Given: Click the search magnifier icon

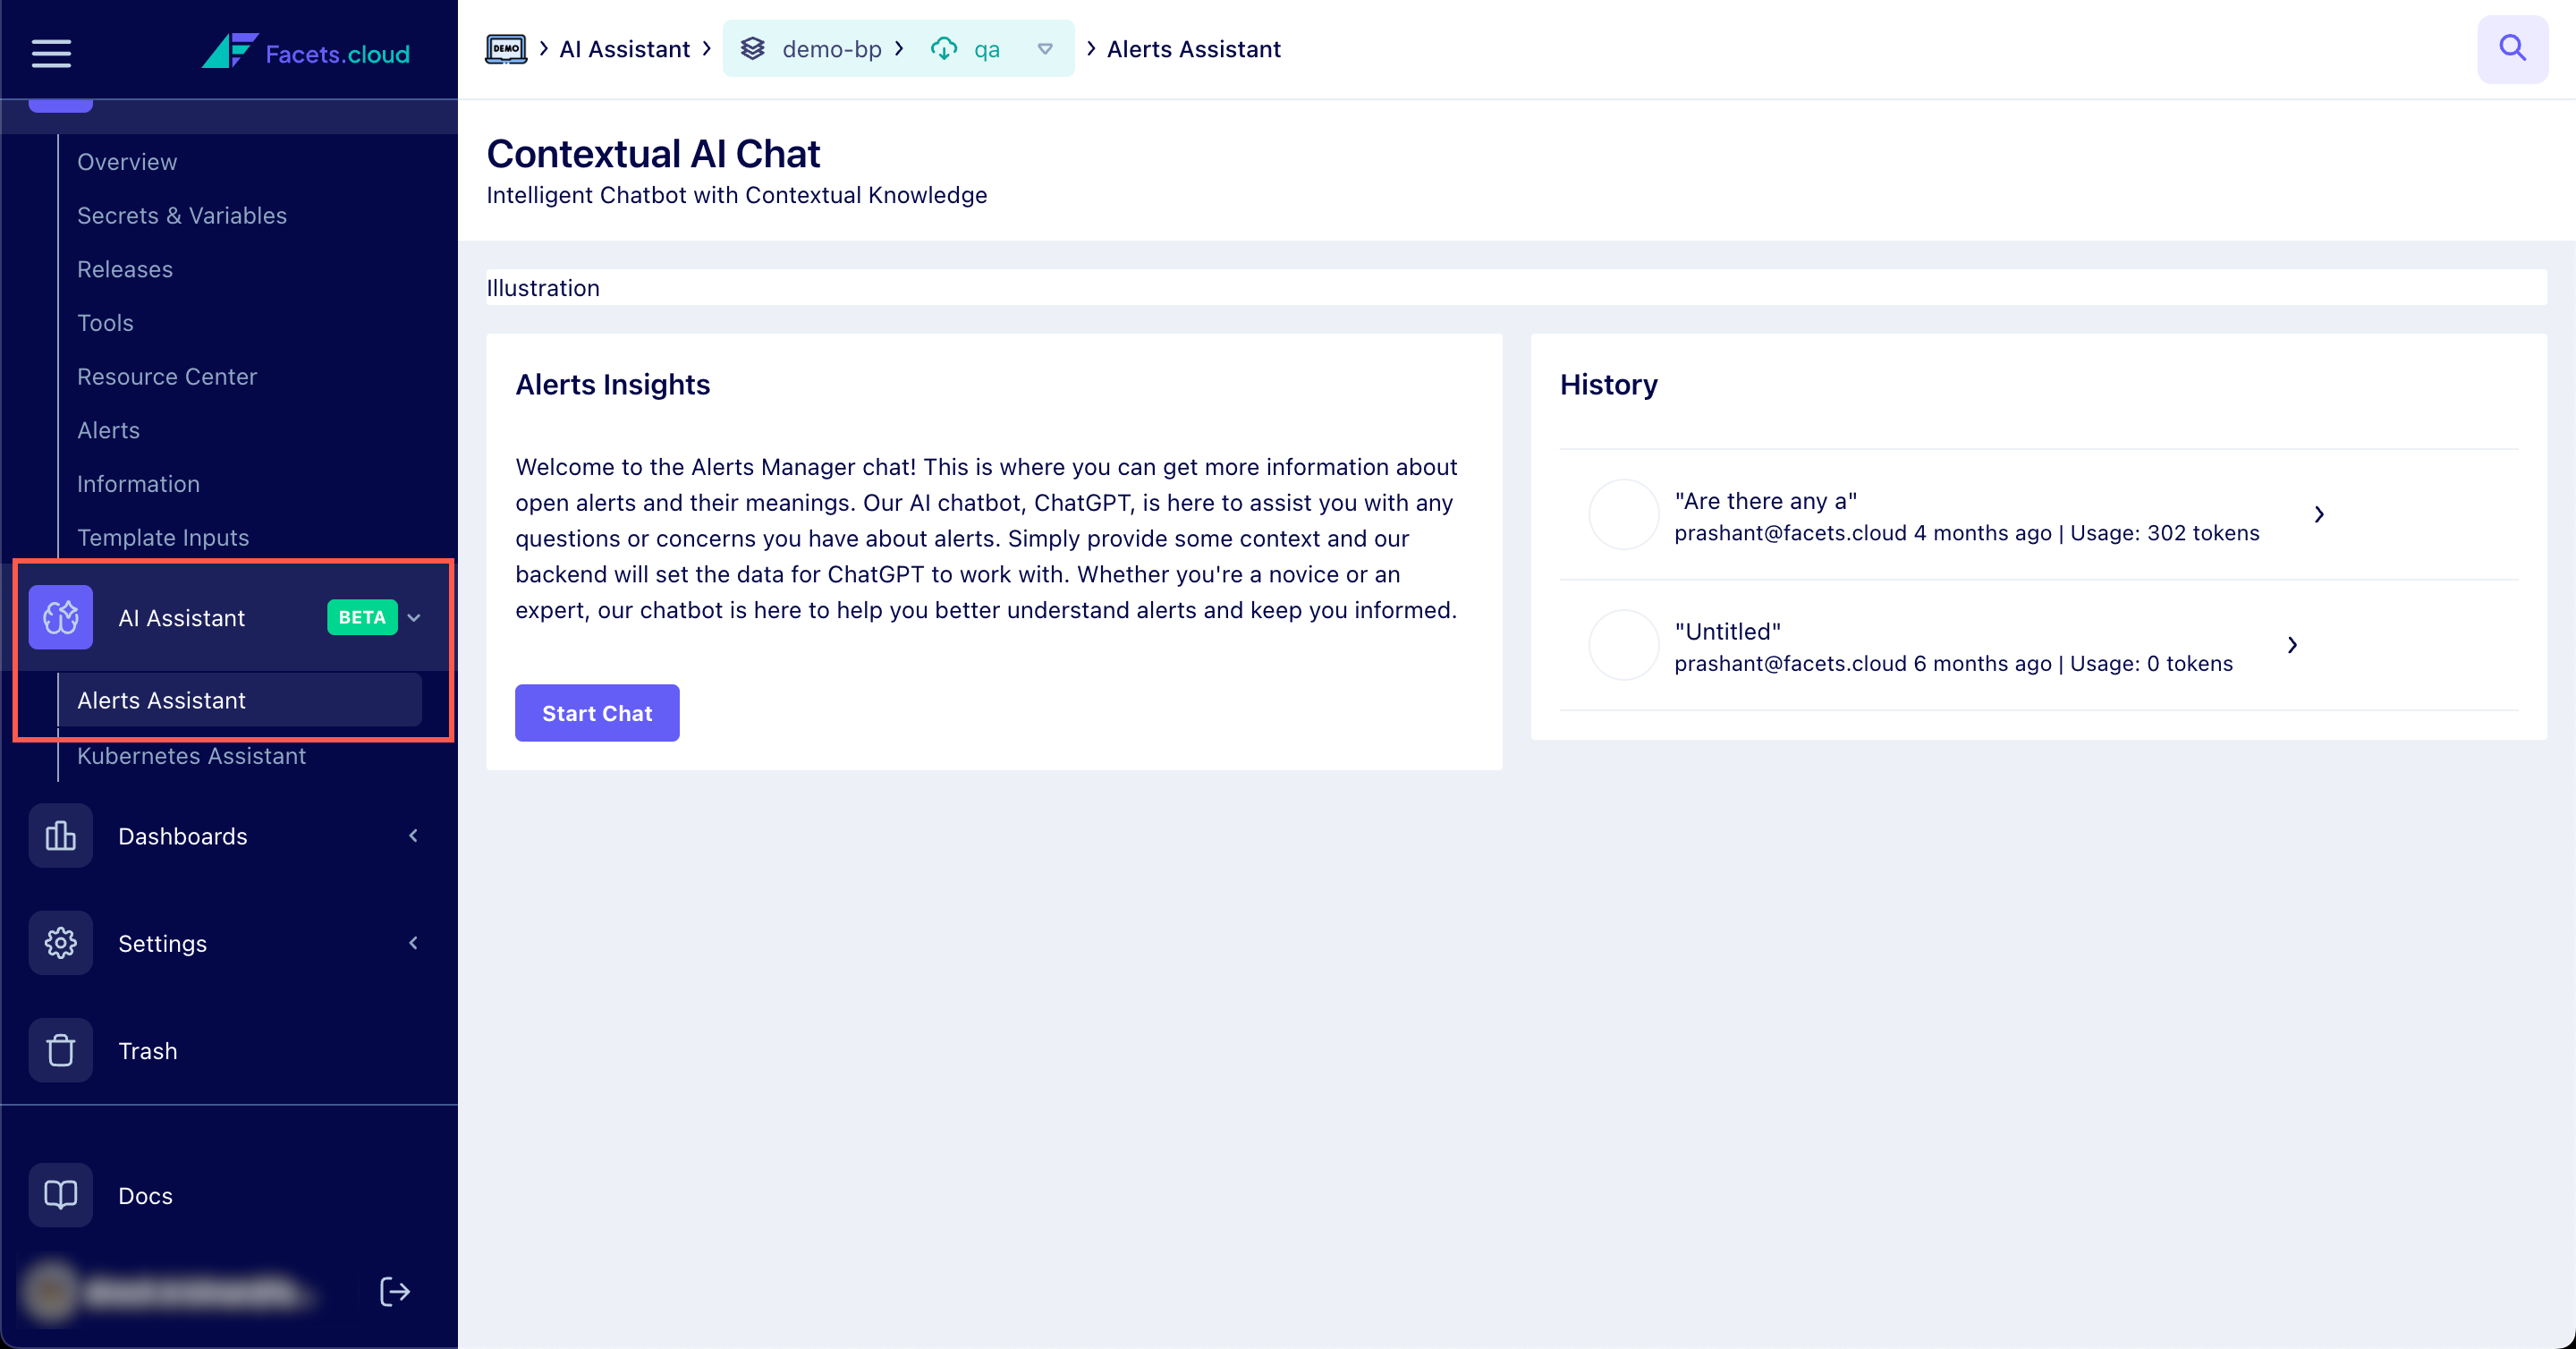Looking at the screenshot, I should (x=2512, y=49).
